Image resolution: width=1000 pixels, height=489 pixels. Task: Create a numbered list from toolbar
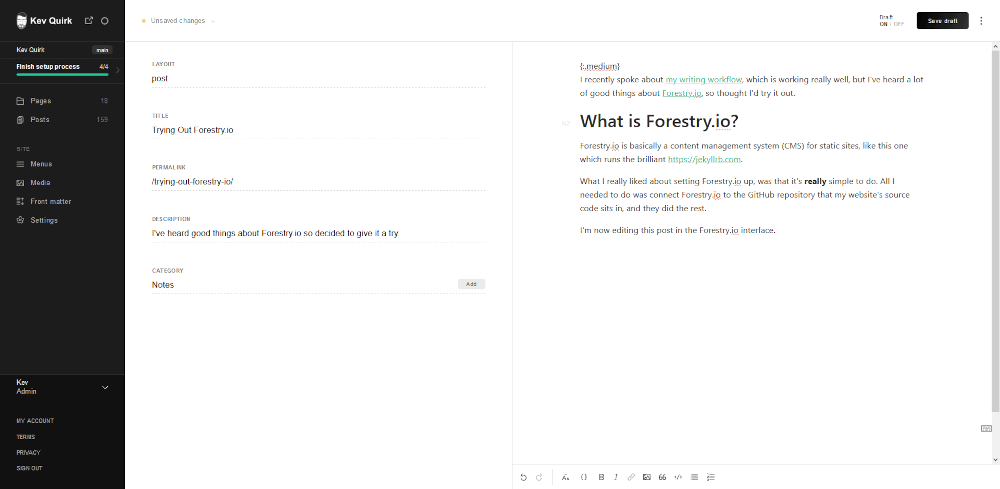[711, 477]
